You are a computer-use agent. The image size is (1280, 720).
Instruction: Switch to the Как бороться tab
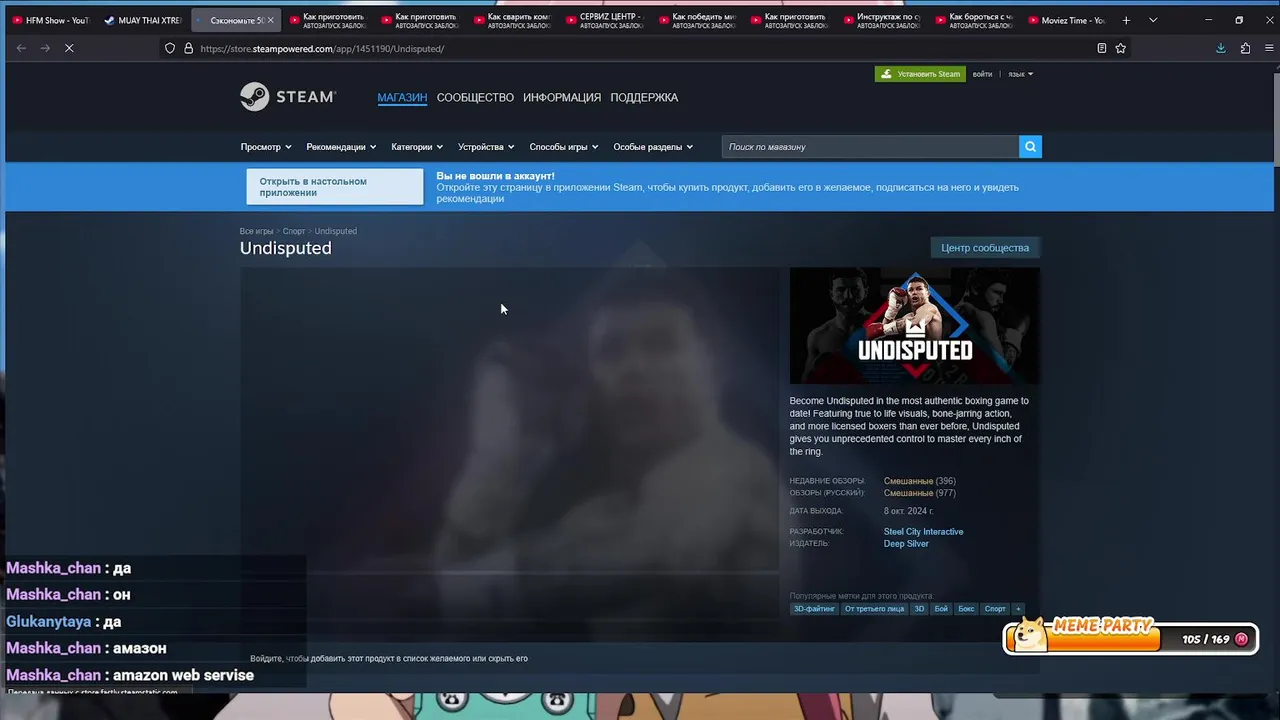[x=973, y=20]
